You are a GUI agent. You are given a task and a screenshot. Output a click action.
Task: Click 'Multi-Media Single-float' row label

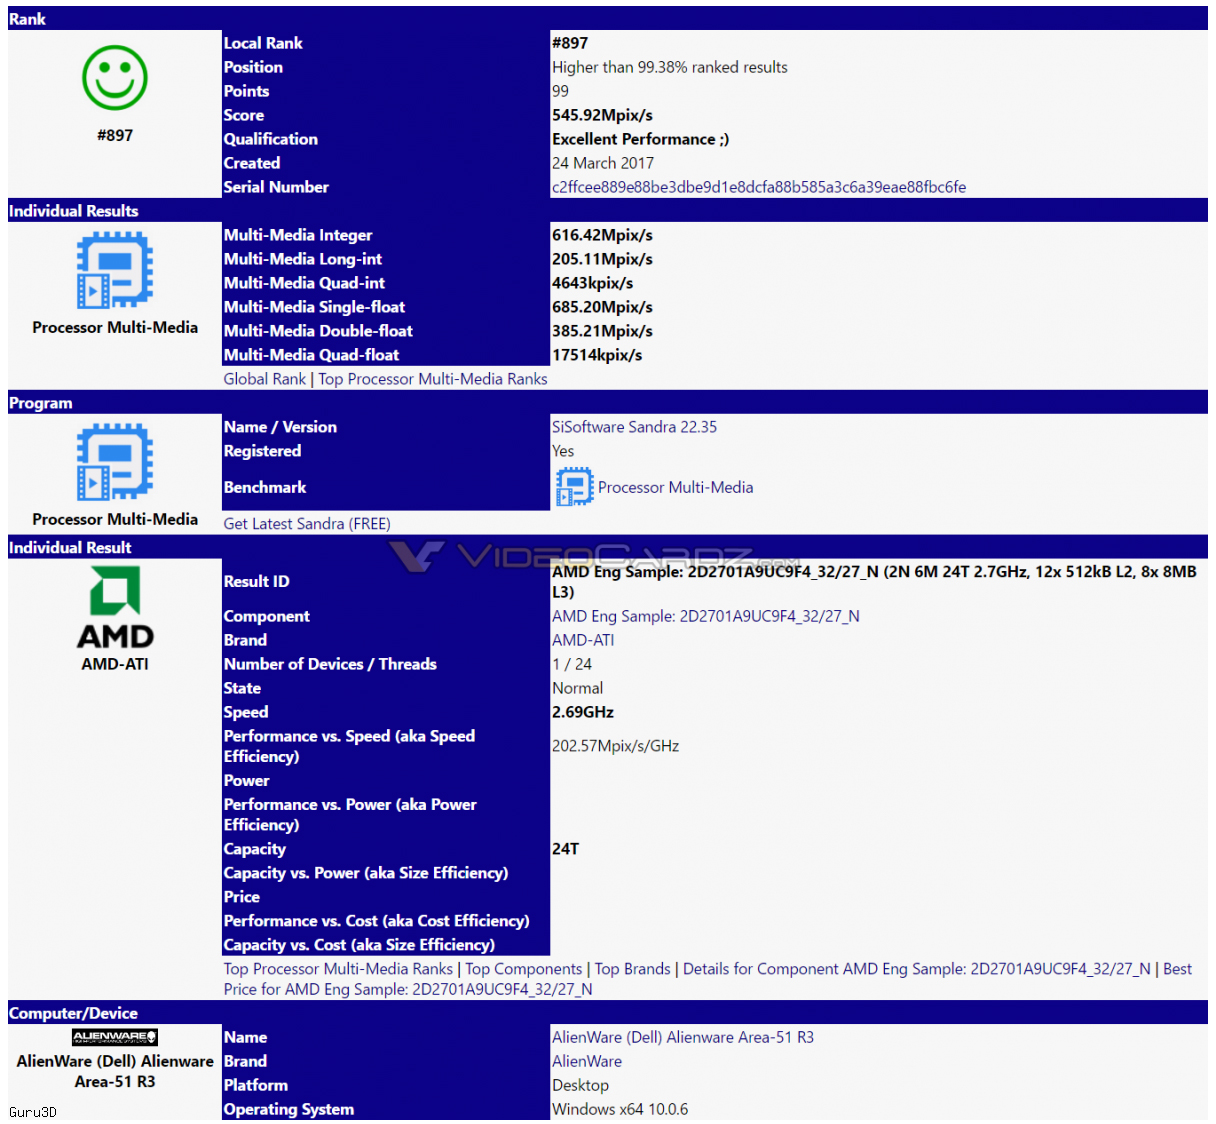coord(314,307)
